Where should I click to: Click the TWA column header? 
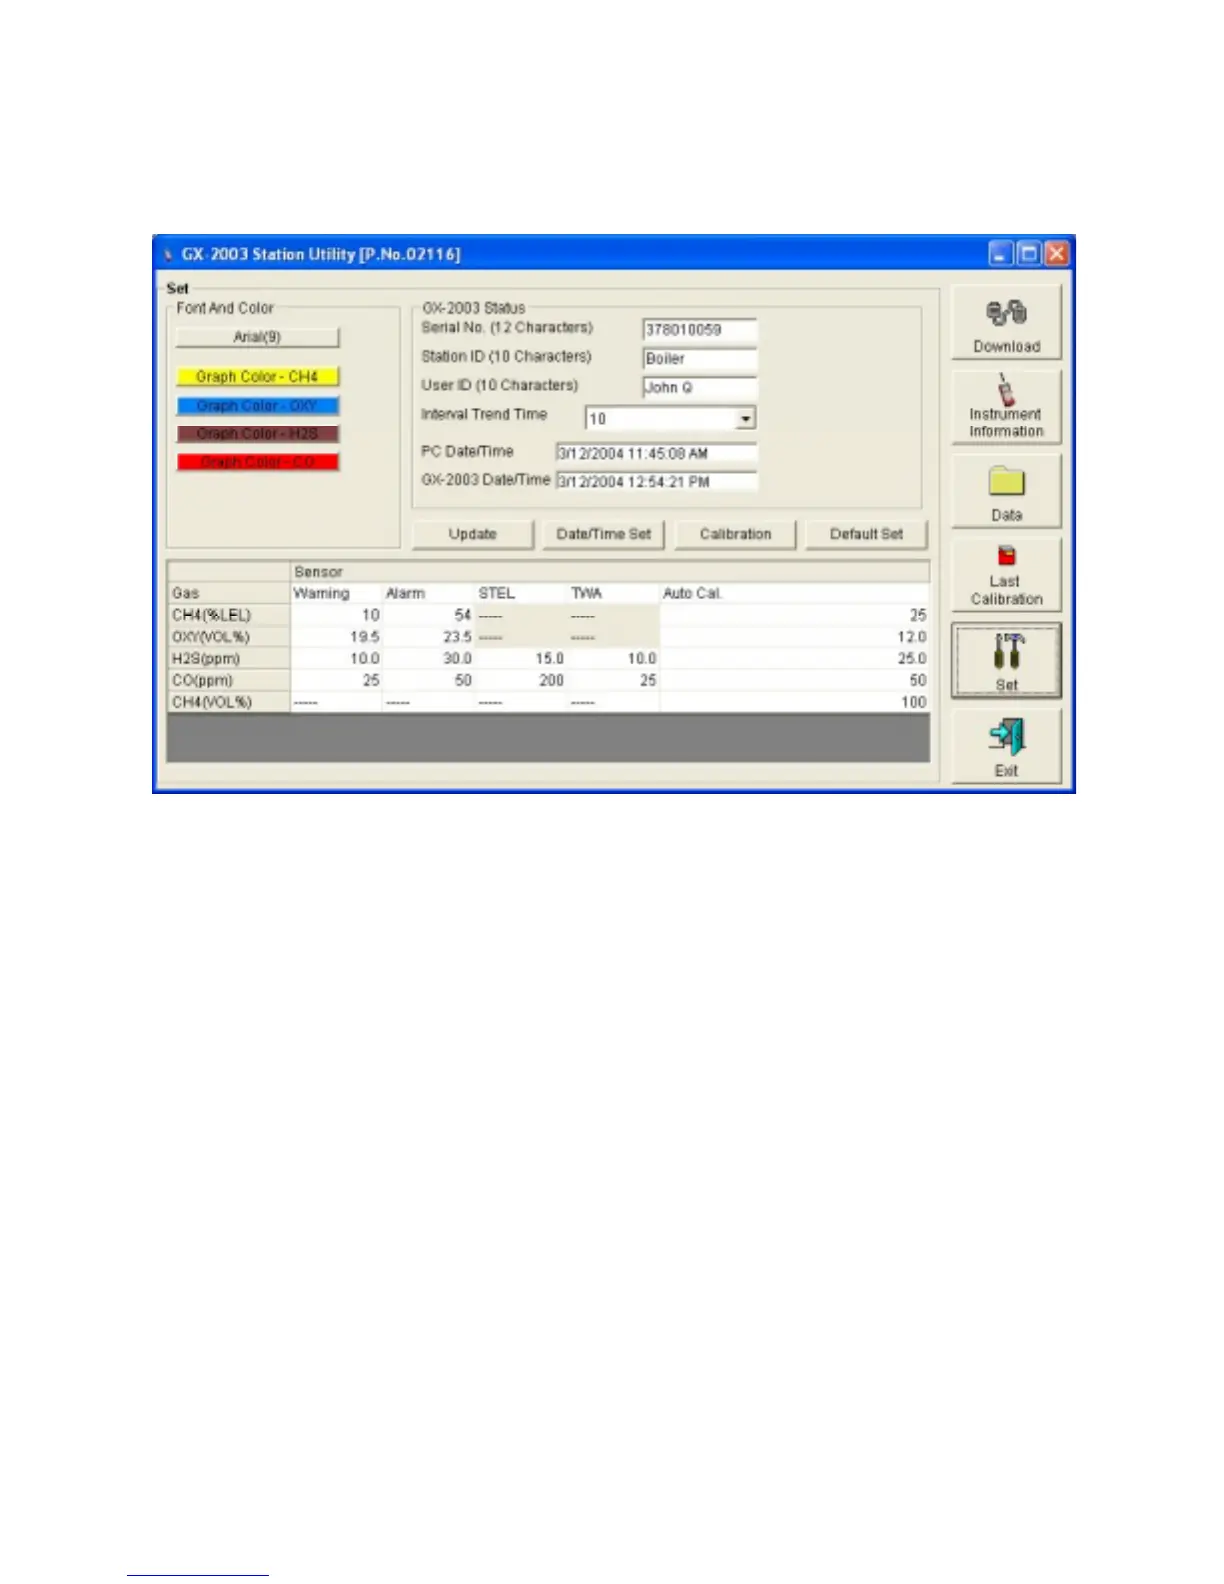coord(613,593)
